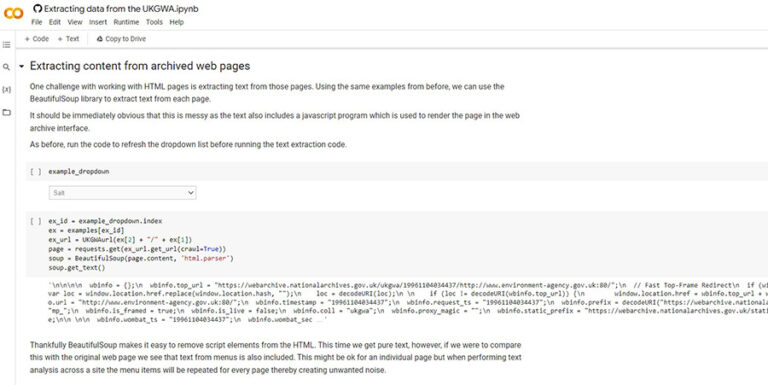This screenshot has width=768, height=385.
Task: Click the 'page = requests.get' code line
Action: pyautogui.click(x=137, y=249)
